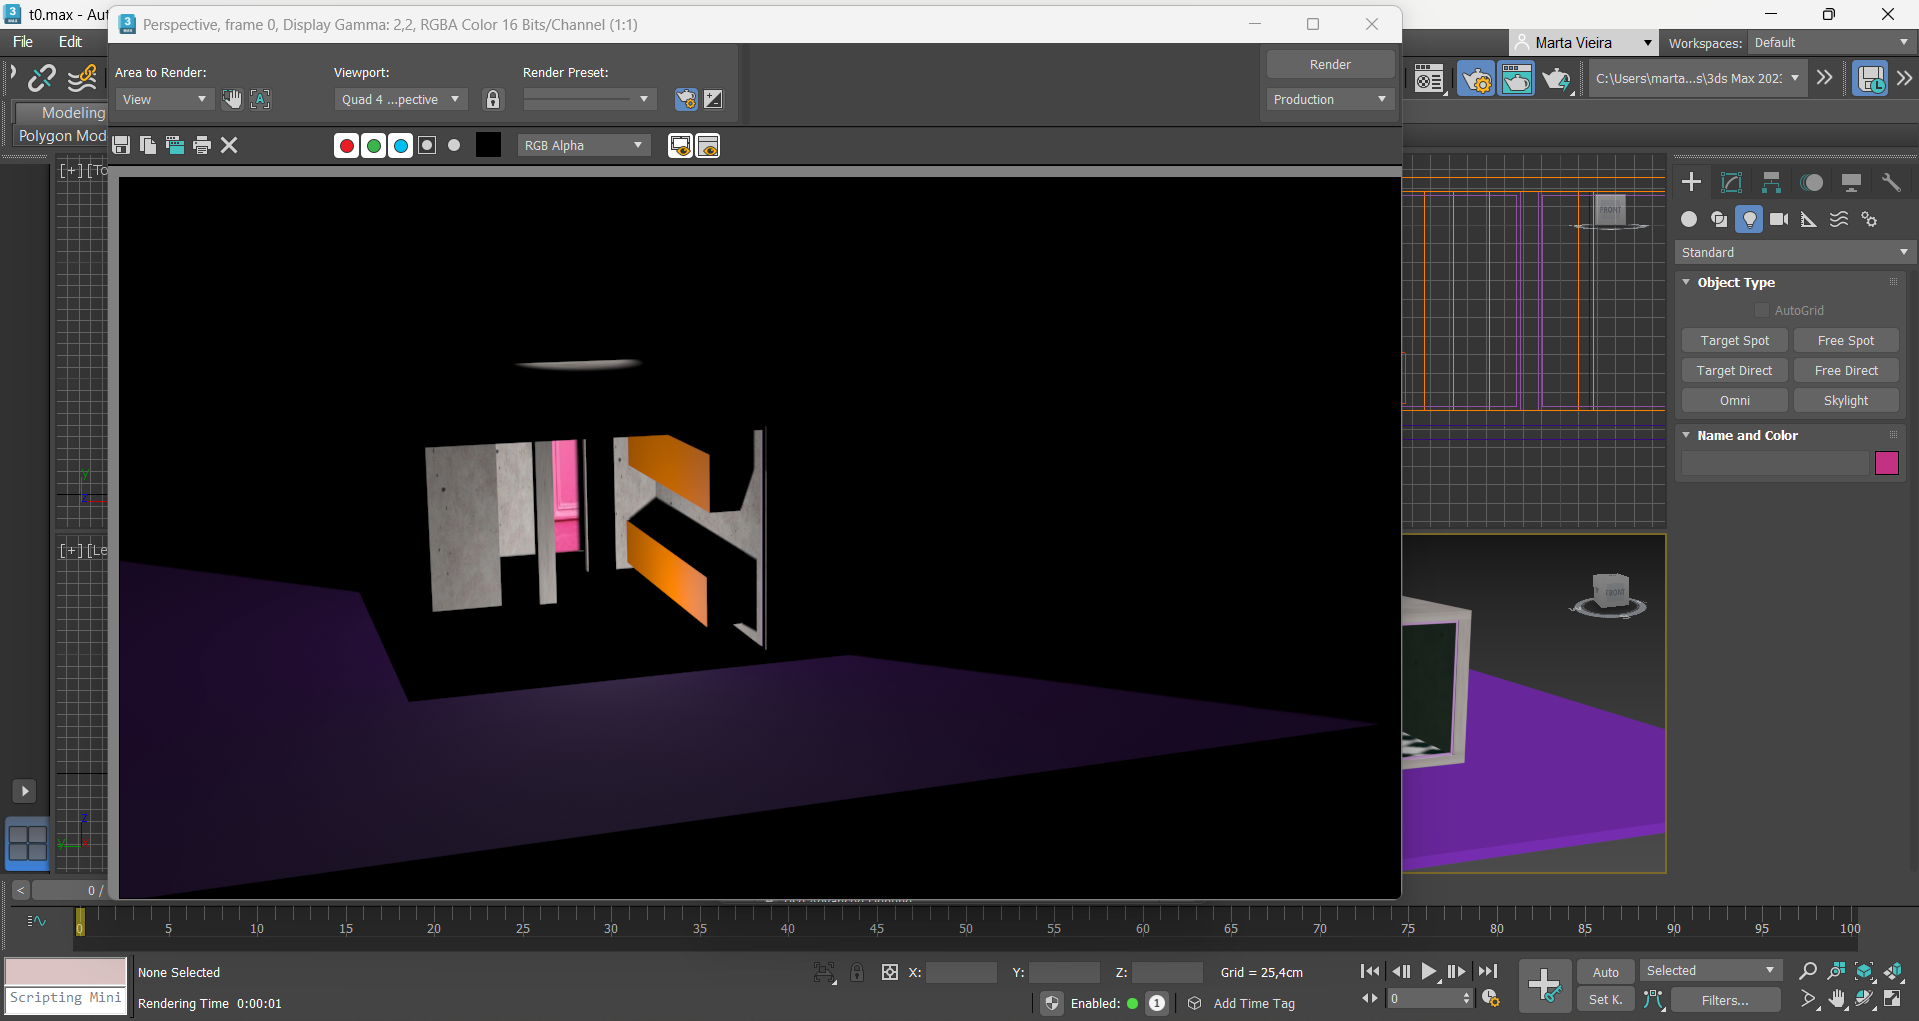
Task: Select the Cameras category icon
Action: point(1779,219)
